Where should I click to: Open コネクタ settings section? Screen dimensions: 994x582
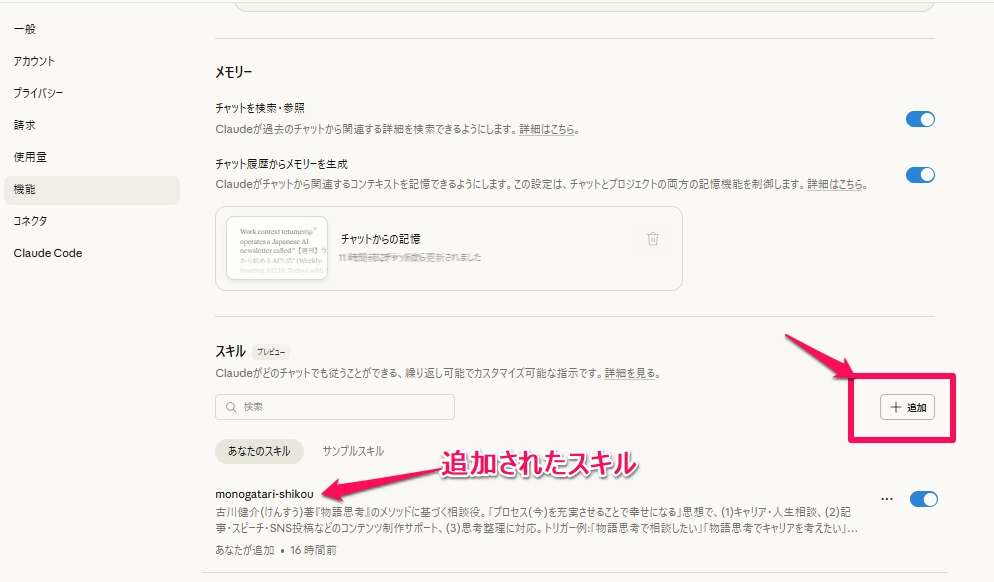click(x=30, y=221)
